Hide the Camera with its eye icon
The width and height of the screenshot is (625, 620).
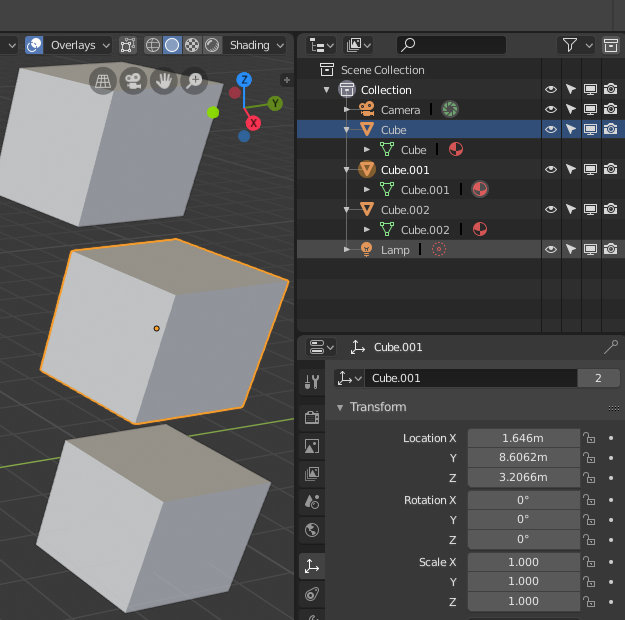[551, 109]
